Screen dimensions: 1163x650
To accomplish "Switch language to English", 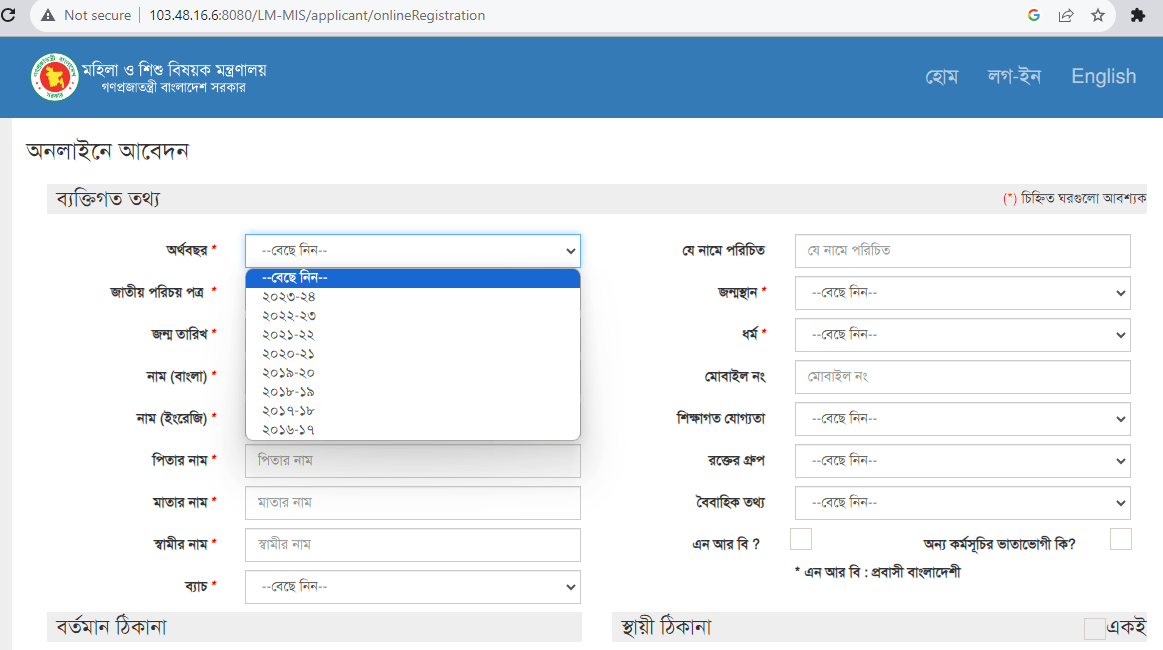I will tap(1103, 77).
